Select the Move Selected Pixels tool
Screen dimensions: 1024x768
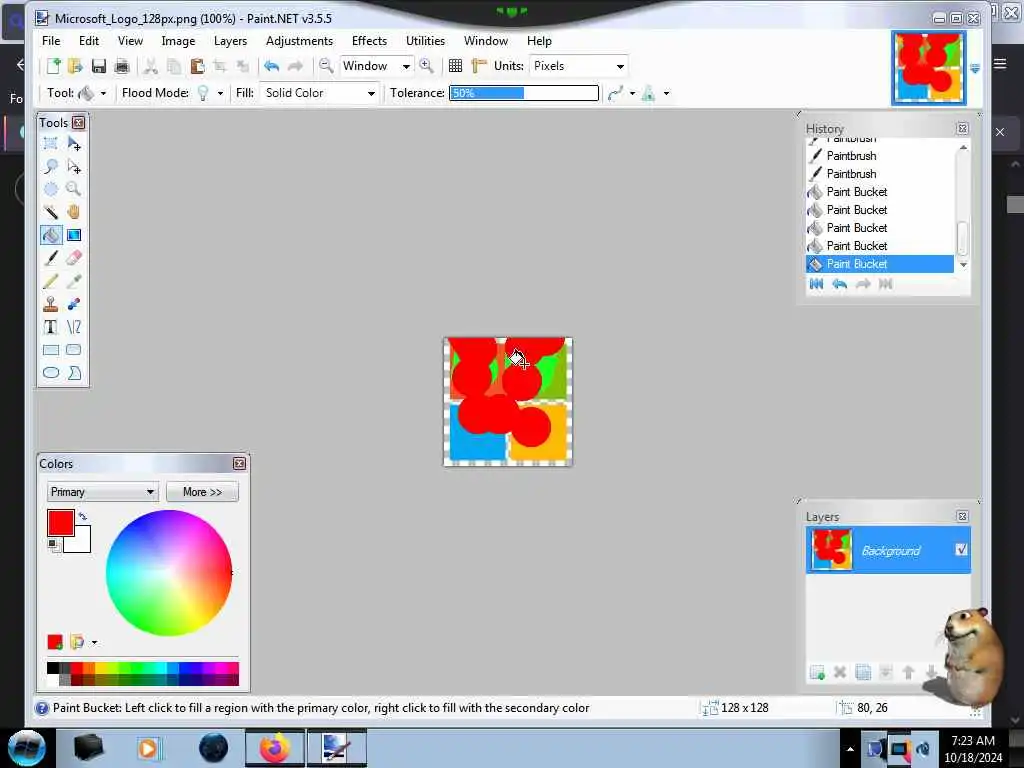[74, 143]
